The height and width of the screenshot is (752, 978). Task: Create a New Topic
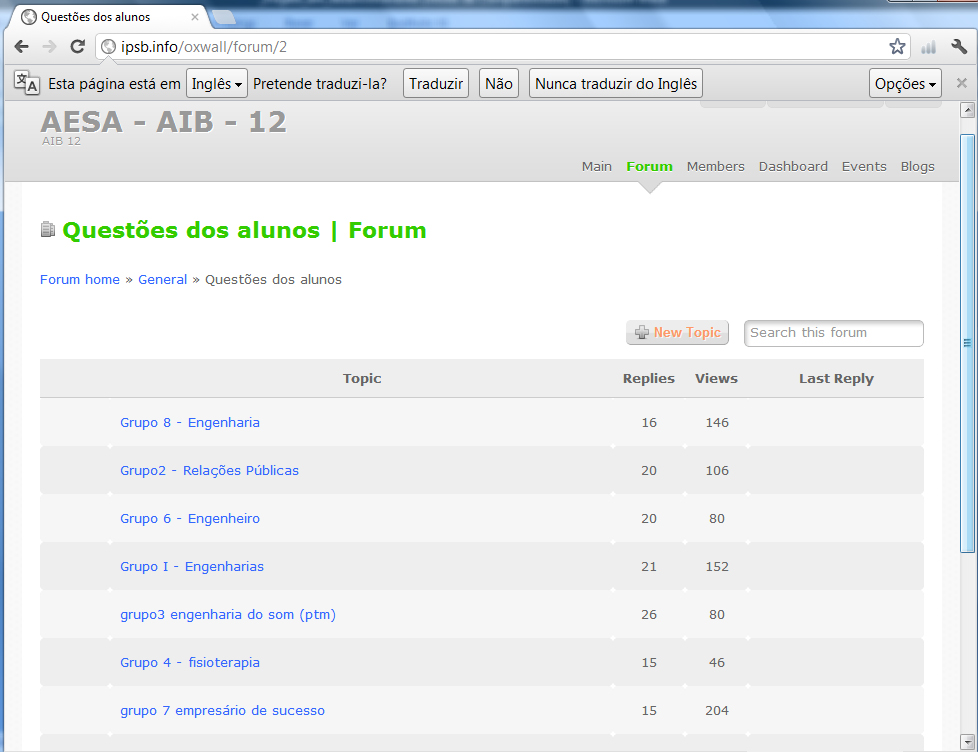click(x=677, y=333)
